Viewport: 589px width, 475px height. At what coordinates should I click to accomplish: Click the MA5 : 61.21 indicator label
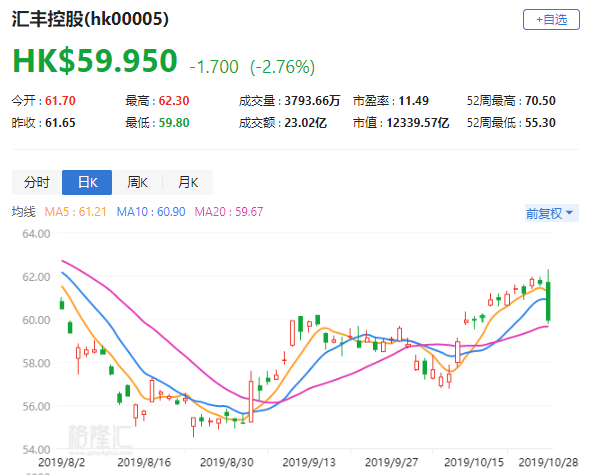pos(76,212)
